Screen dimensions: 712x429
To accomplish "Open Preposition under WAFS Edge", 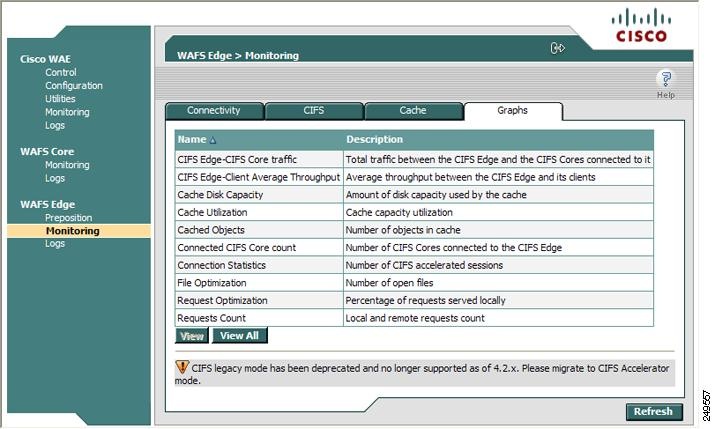I will point(69,217).
